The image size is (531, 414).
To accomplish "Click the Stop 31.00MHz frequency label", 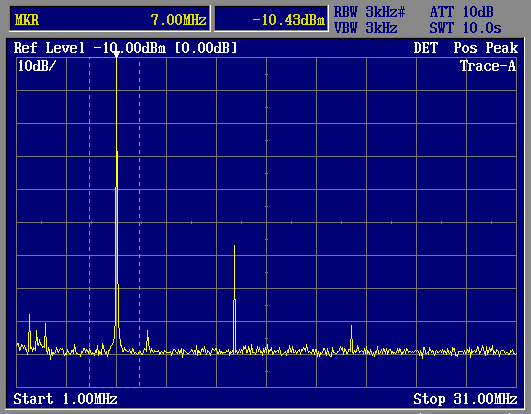I will [x=465, y=399].
